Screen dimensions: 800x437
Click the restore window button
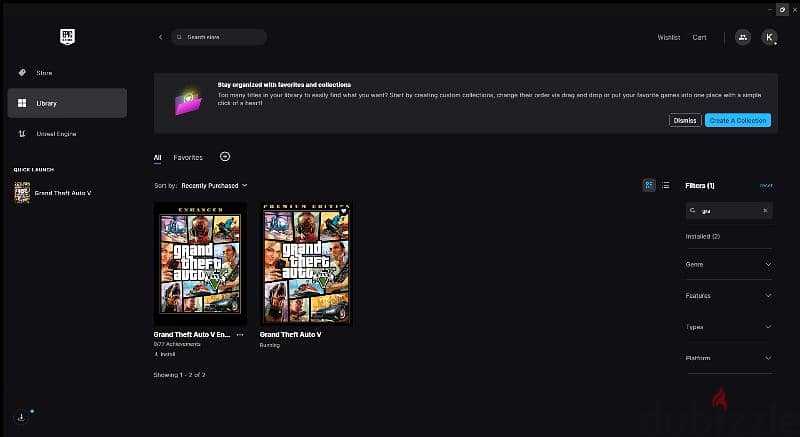pos(782,9)
